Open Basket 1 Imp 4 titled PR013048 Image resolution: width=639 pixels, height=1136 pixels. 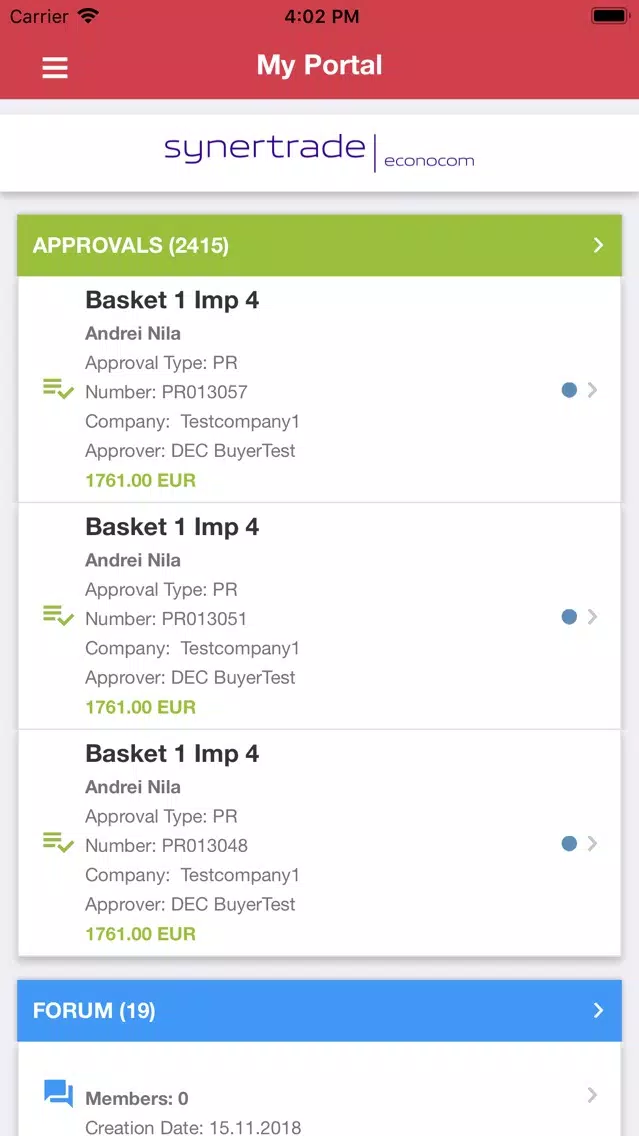pyautogui.click(x=320, y=843)
